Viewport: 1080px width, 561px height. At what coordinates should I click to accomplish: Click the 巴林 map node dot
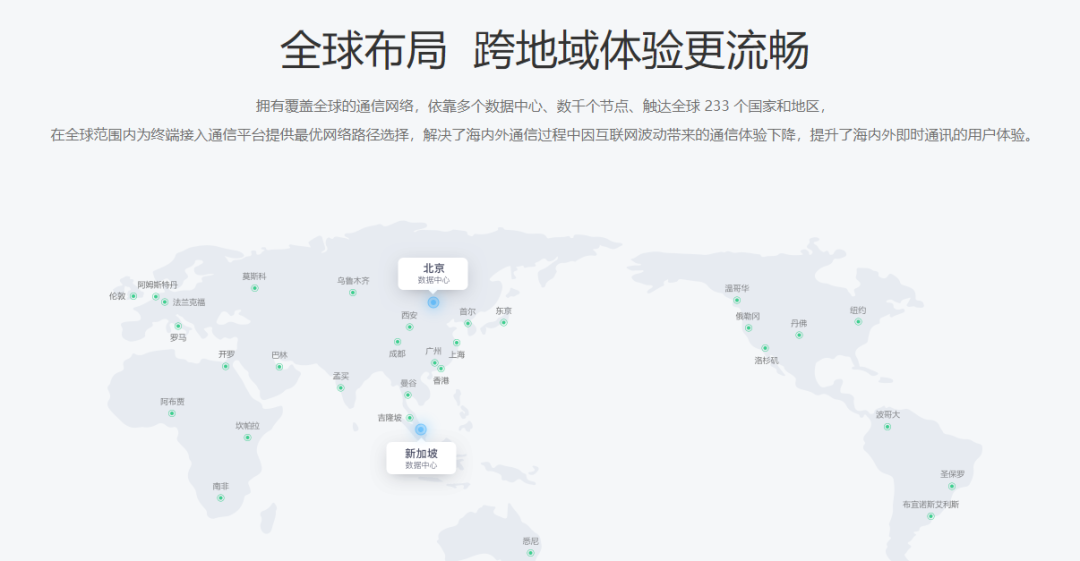[x=280, y=367]
